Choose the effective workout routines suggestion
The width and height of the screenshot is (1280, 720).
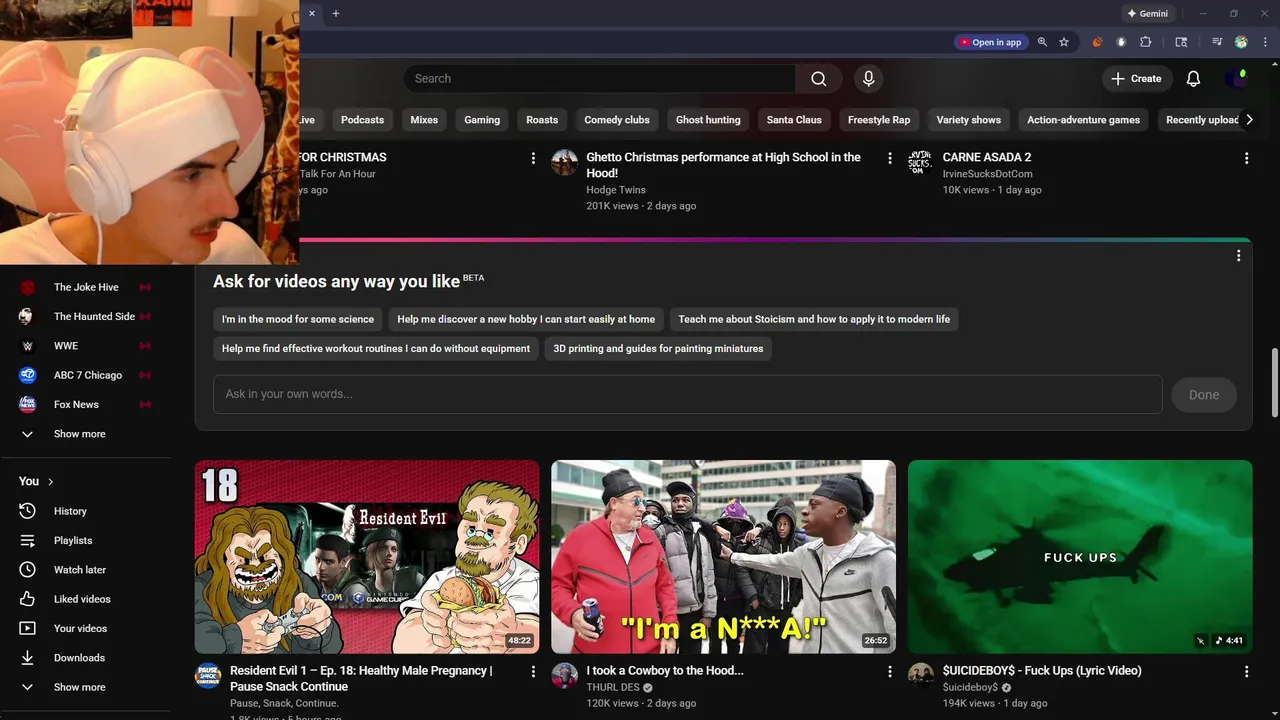pyautogui.click(x=376, y=349)
